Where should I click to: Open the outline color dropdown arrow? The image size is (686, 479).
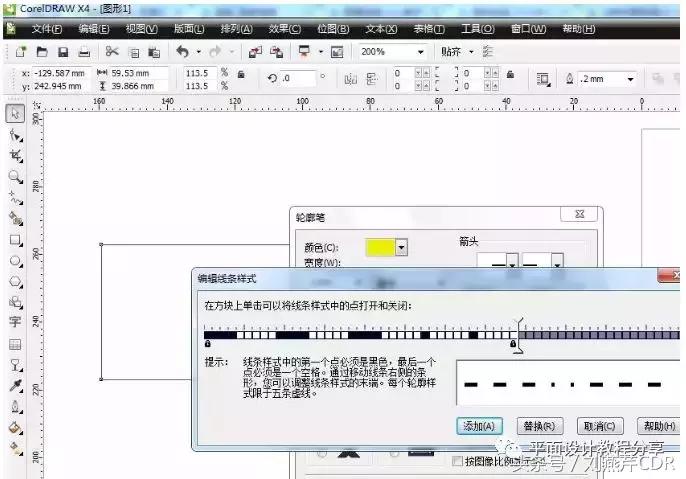click(x=402, y=248)
